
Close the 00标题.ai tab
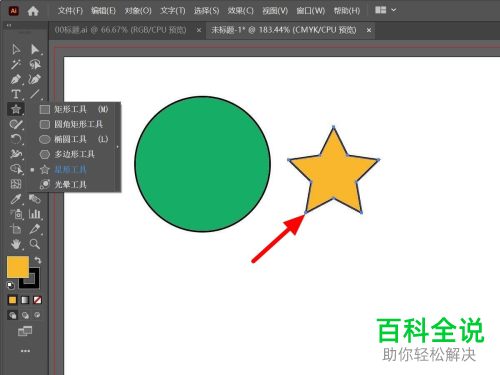point(199,30)
